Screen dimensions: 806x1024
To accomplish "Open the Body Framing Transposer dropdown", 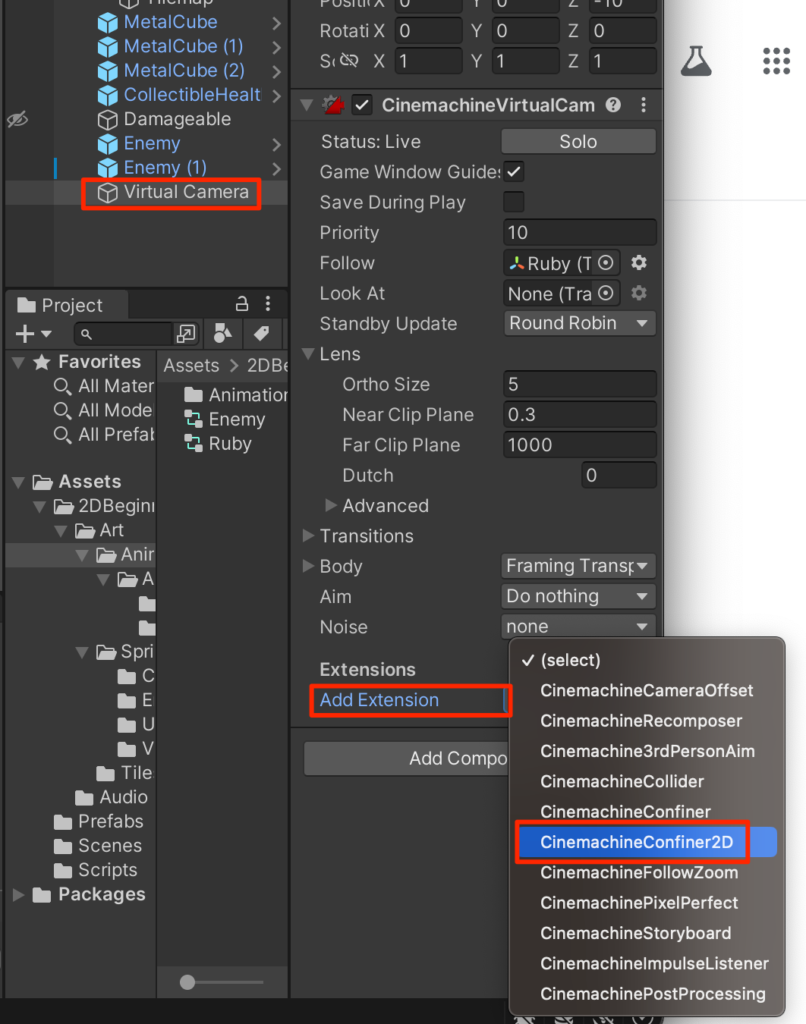I will tap(578, 566).
